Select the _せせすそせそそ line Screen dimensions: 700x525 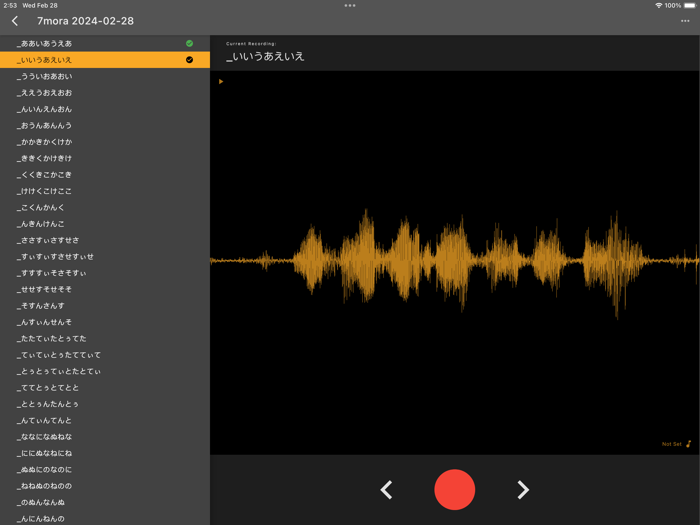point(105,289)
